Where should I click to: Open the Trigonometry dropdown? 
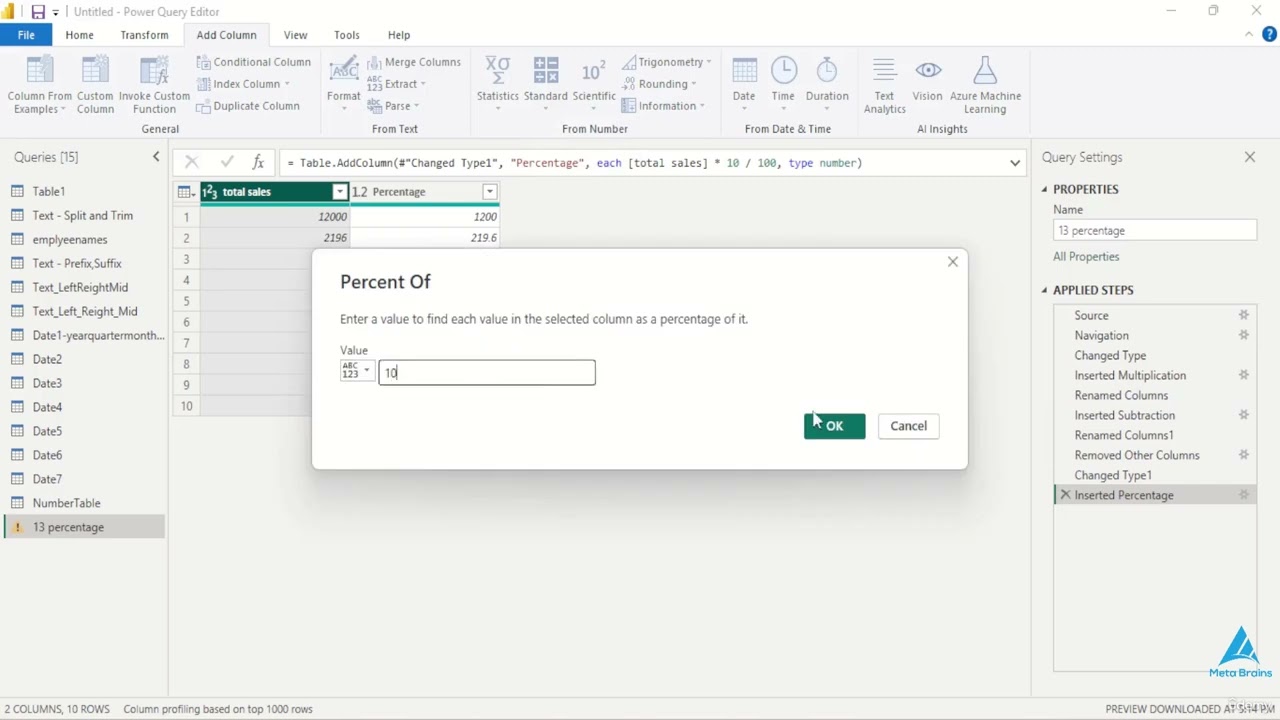coord(666,62)
